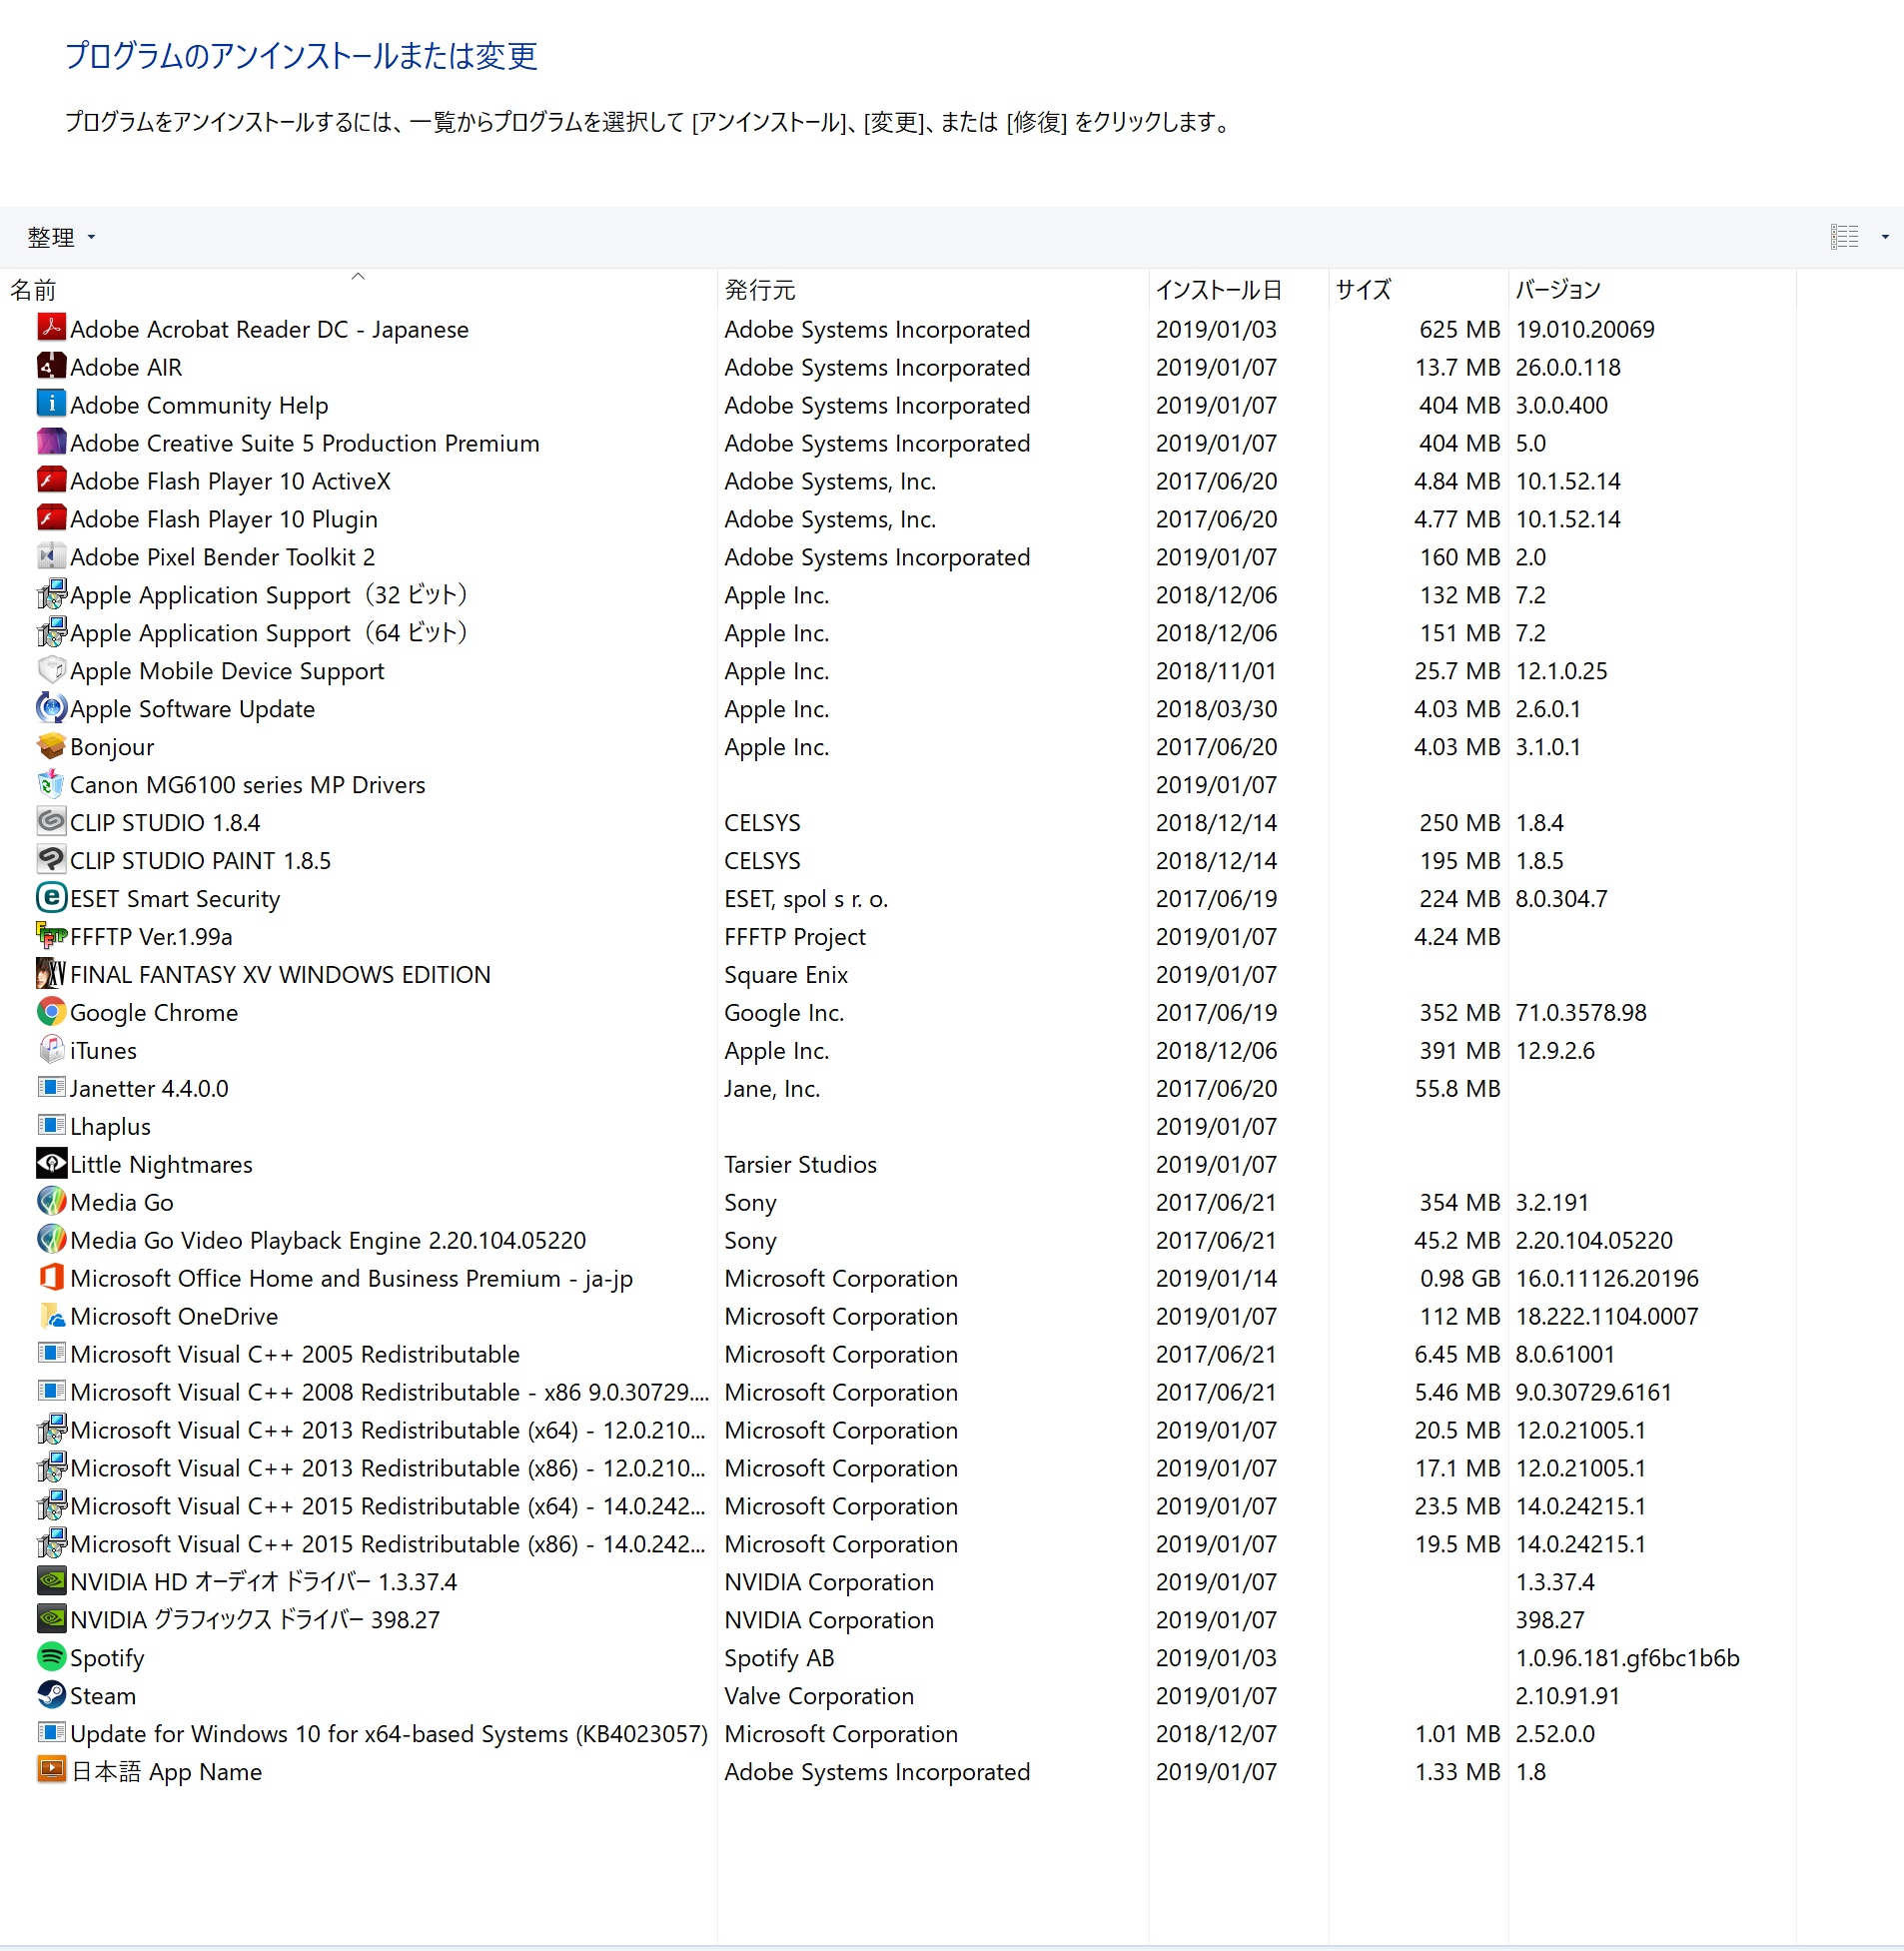
Task: Click the Tarsier Studios publisher cell
Action: (x=800, y=1164)
